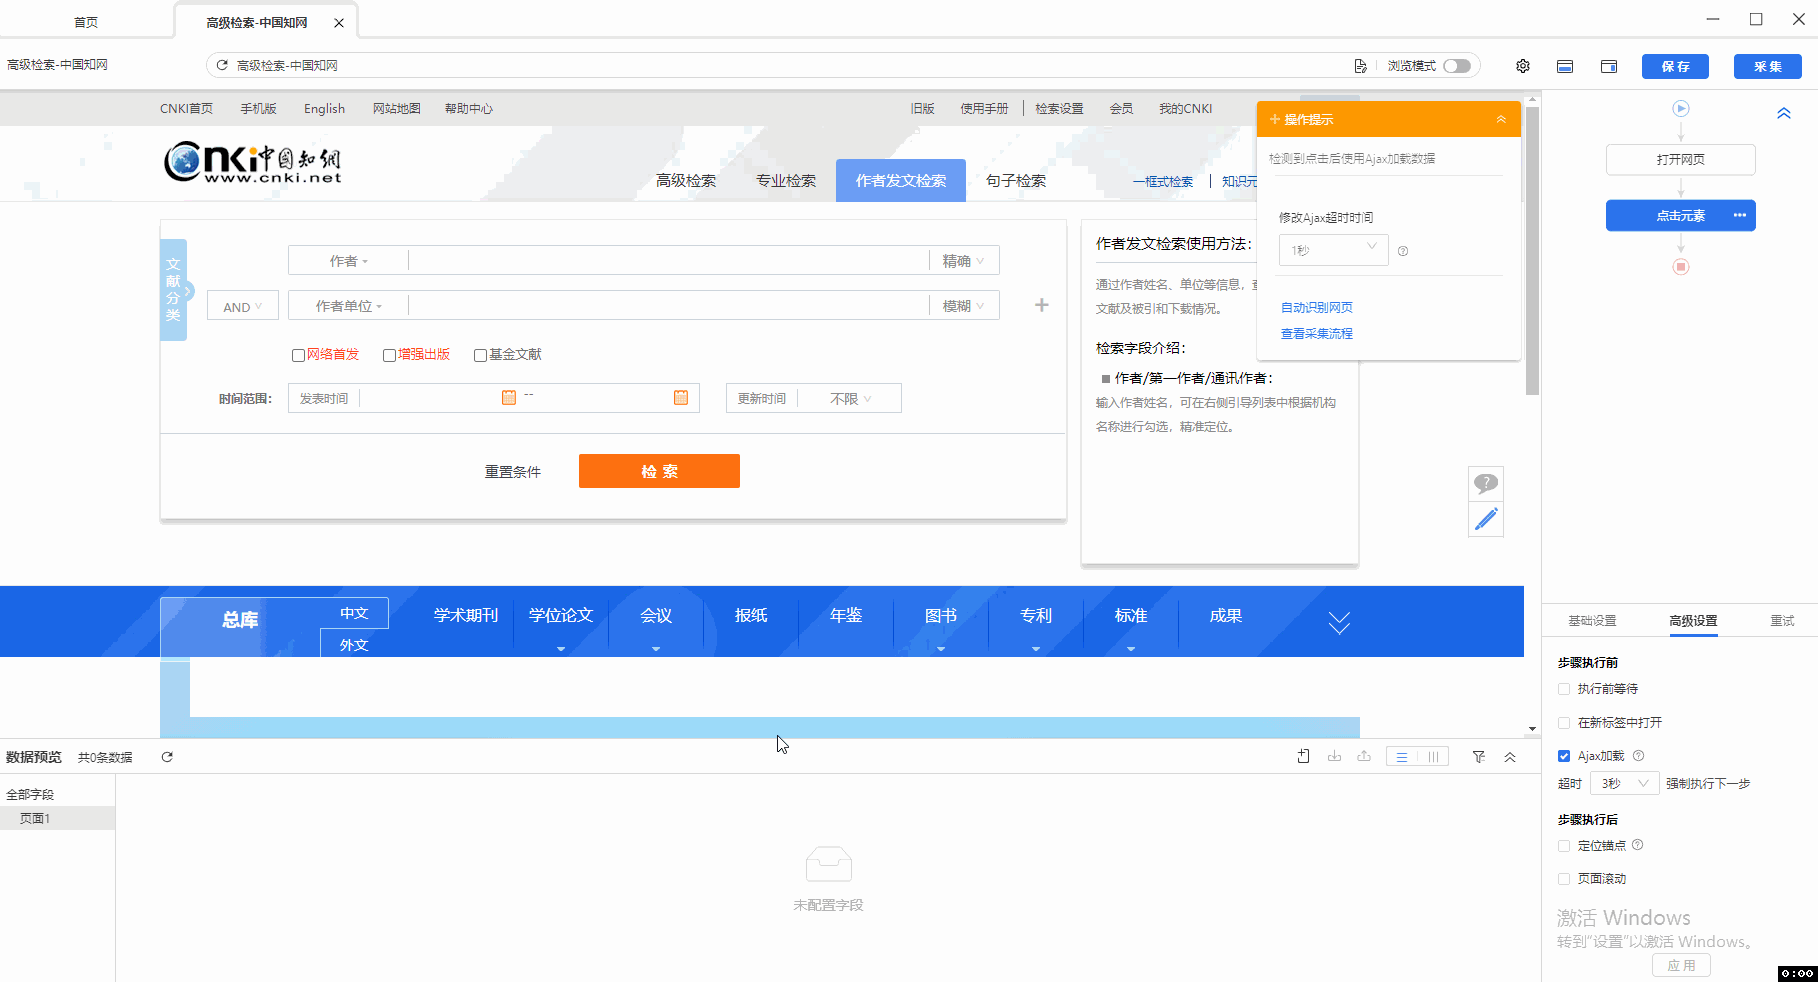The image size is (1818, 982).
Task: Enable the 页面滚动 checkbox
Action: [1564, 879]
